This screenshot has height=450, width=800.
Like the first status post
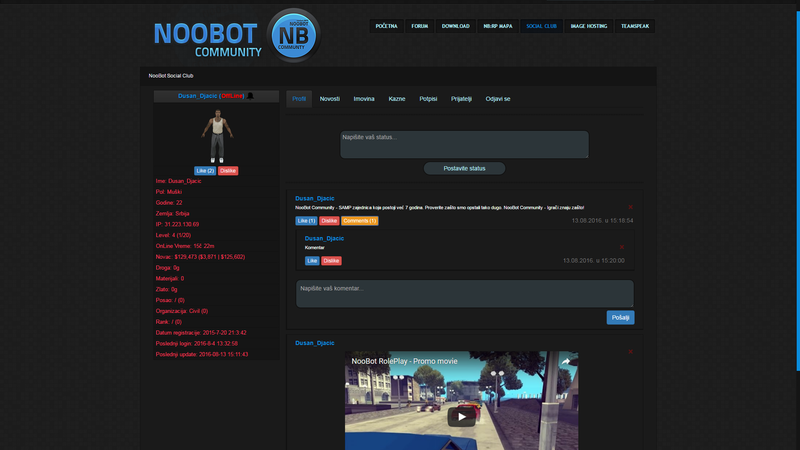coord(306,220)
